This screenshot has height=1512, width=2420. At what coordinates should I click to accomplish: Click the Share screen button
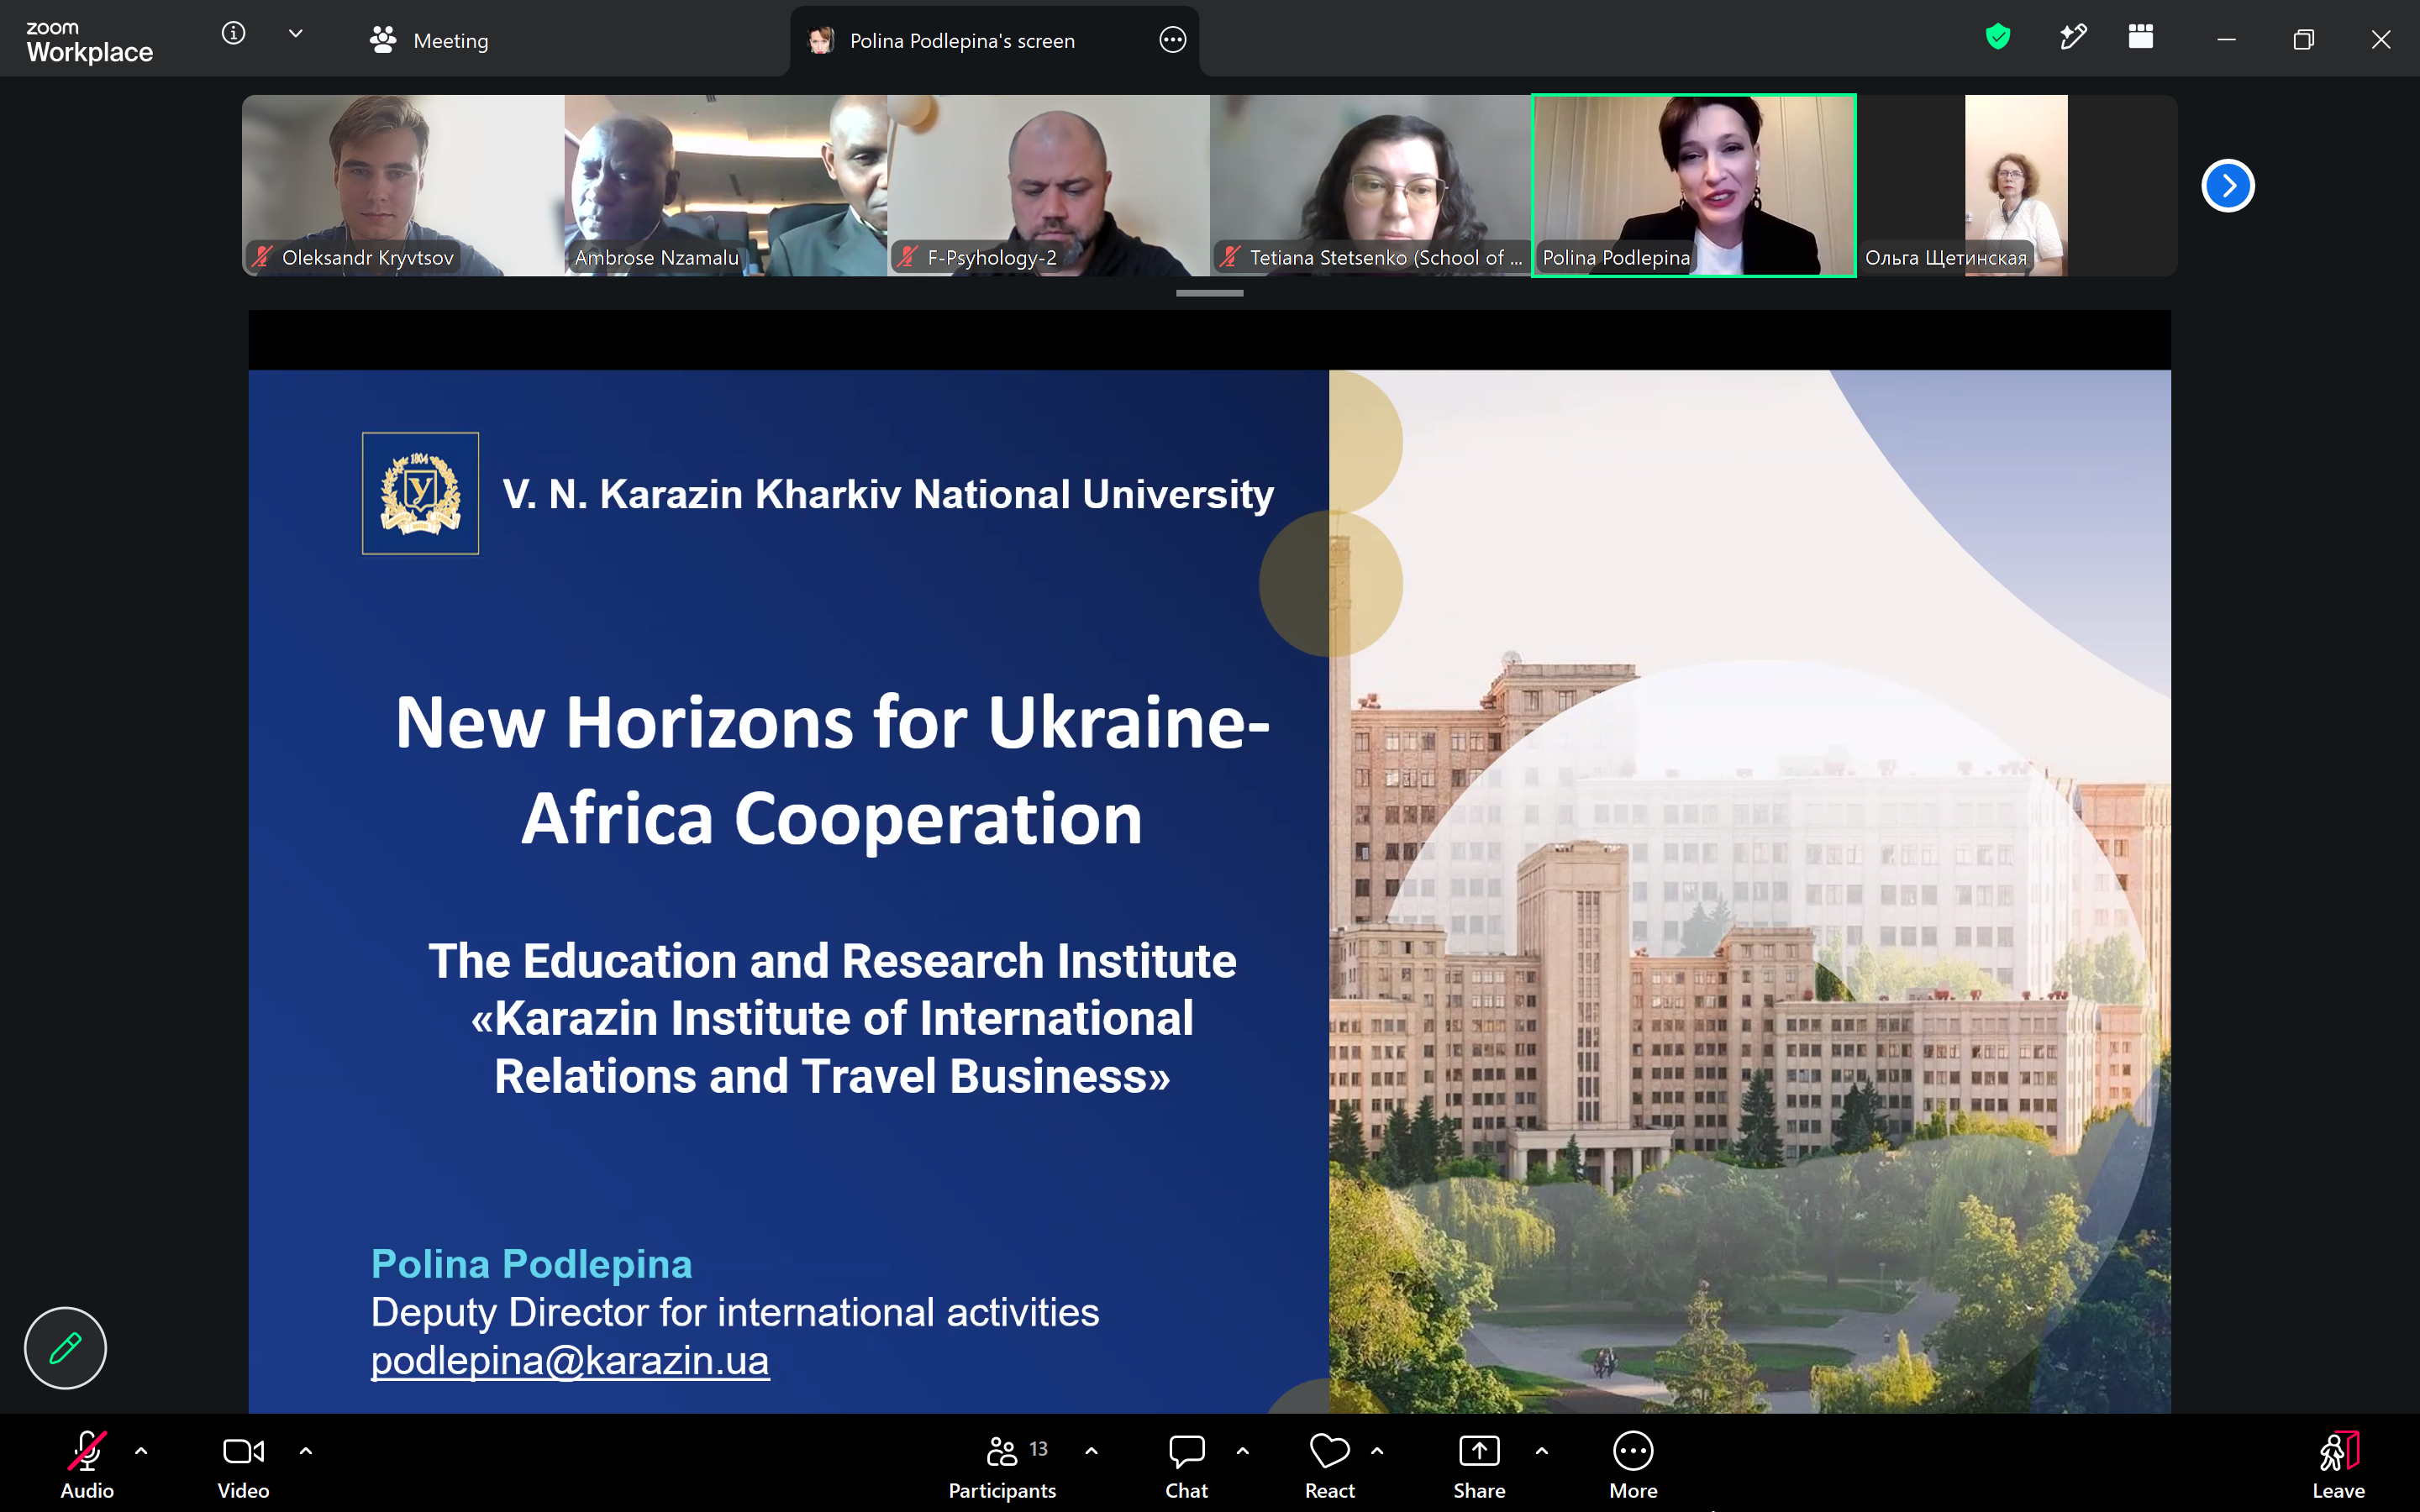click(x=1479, y=1465)
